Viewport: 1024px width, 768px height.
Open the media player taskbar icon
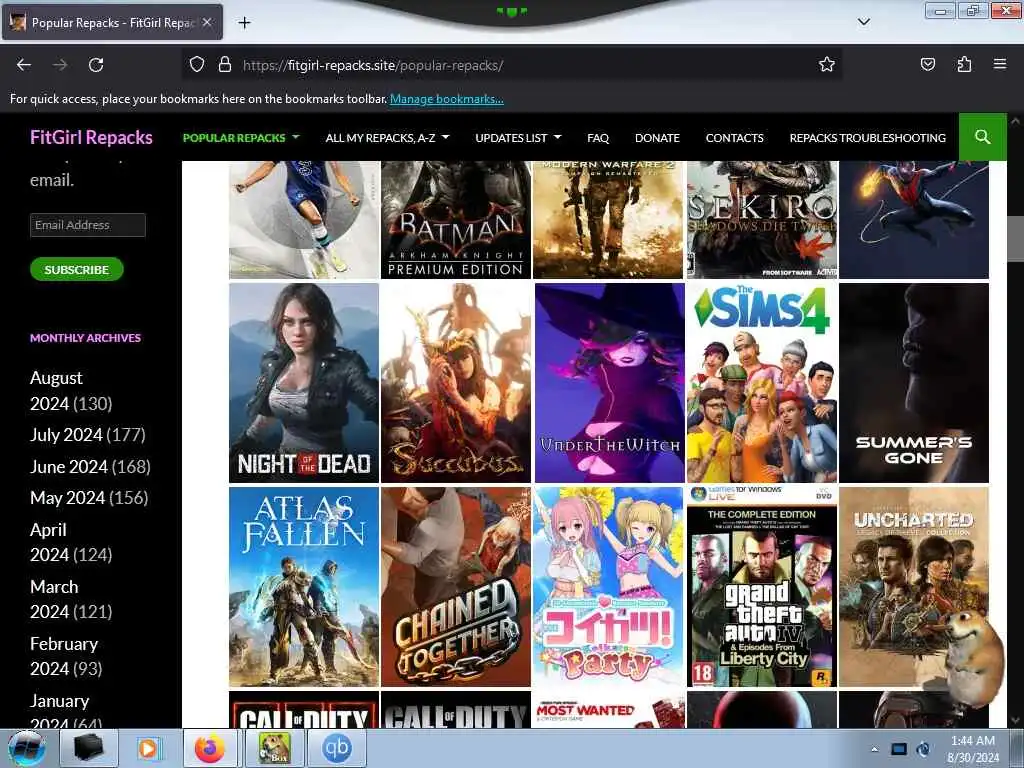[148, 748]
